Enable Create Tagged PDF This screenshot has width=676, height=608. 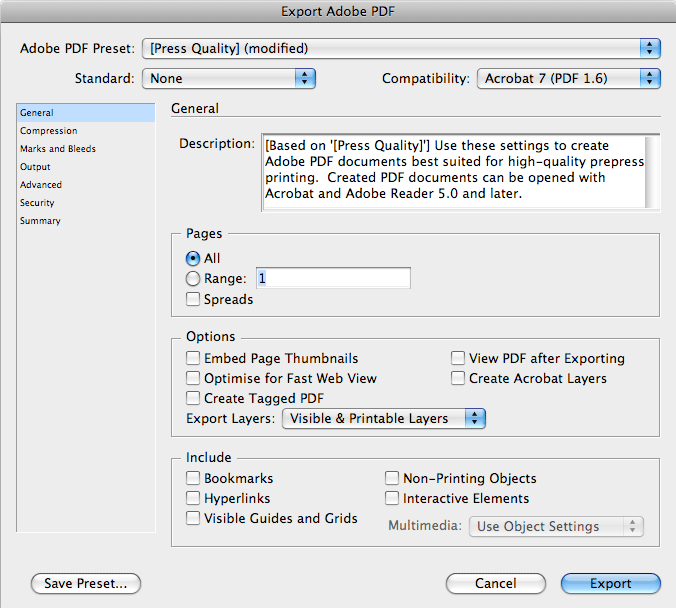pyautogui.click(x=193, y=398)
